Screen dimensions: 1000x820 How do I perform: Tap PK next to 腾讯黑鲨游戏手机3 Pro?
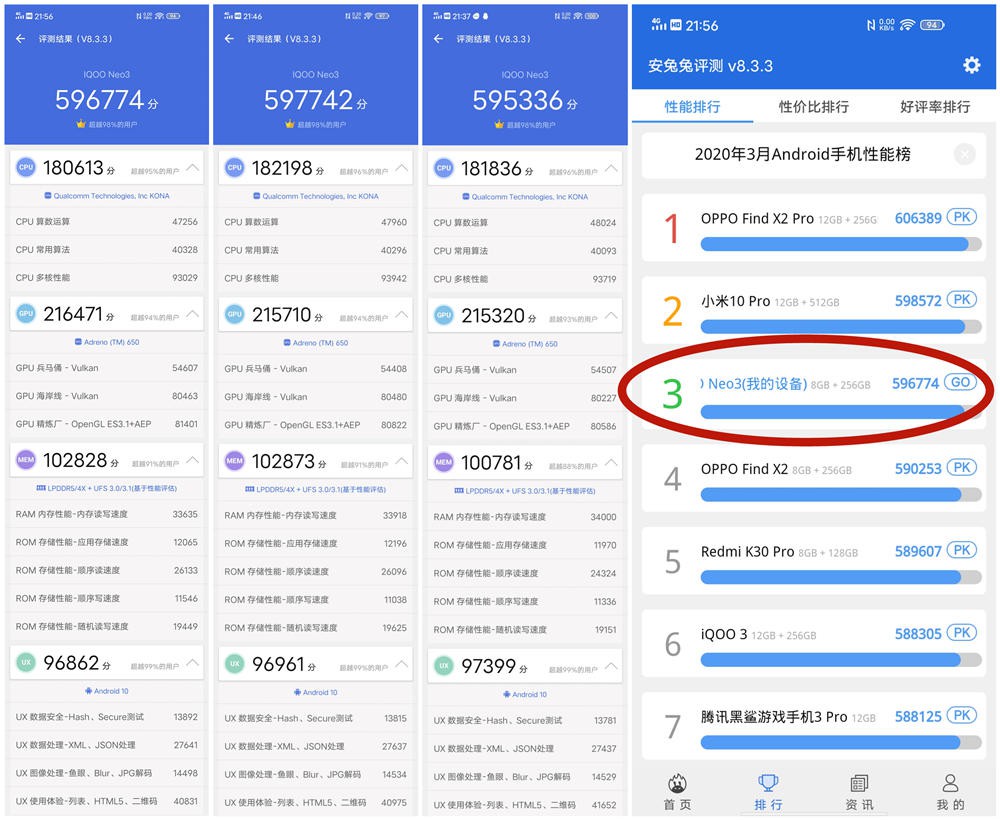point(962,715)
